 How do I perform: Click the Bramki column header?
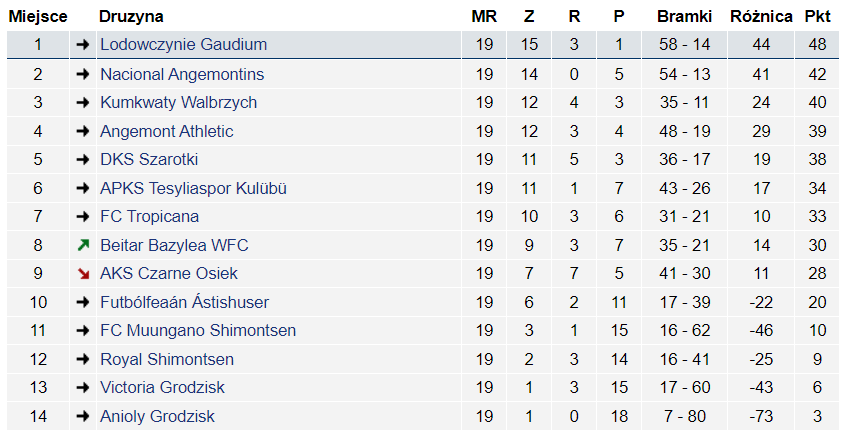tap(685, 17)
